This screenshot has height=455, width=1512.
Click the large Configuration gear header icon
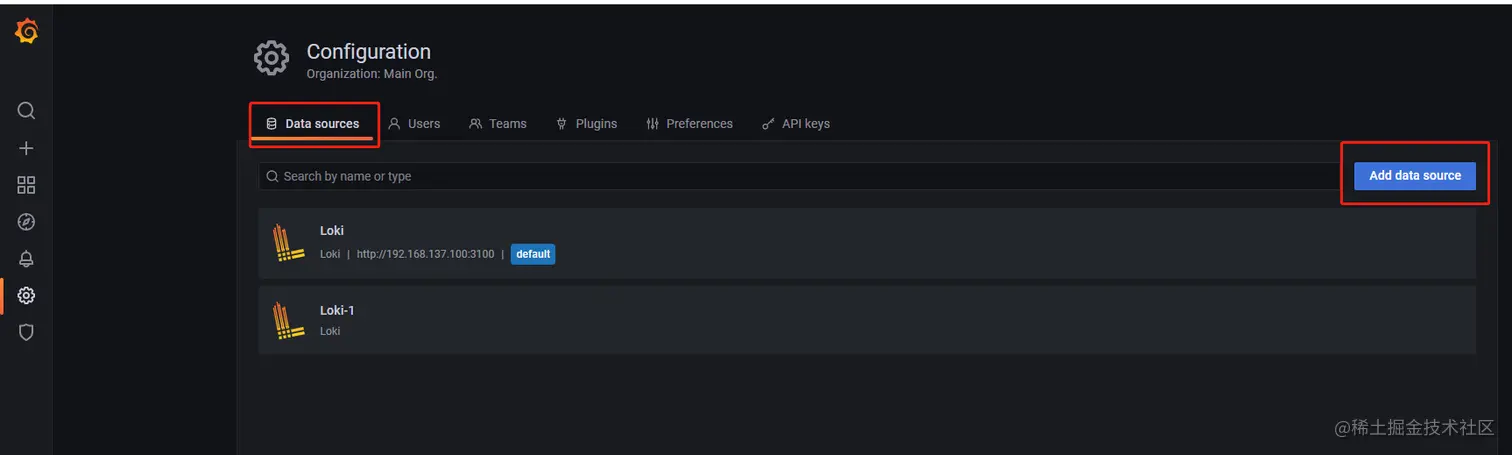pos(272,58)
